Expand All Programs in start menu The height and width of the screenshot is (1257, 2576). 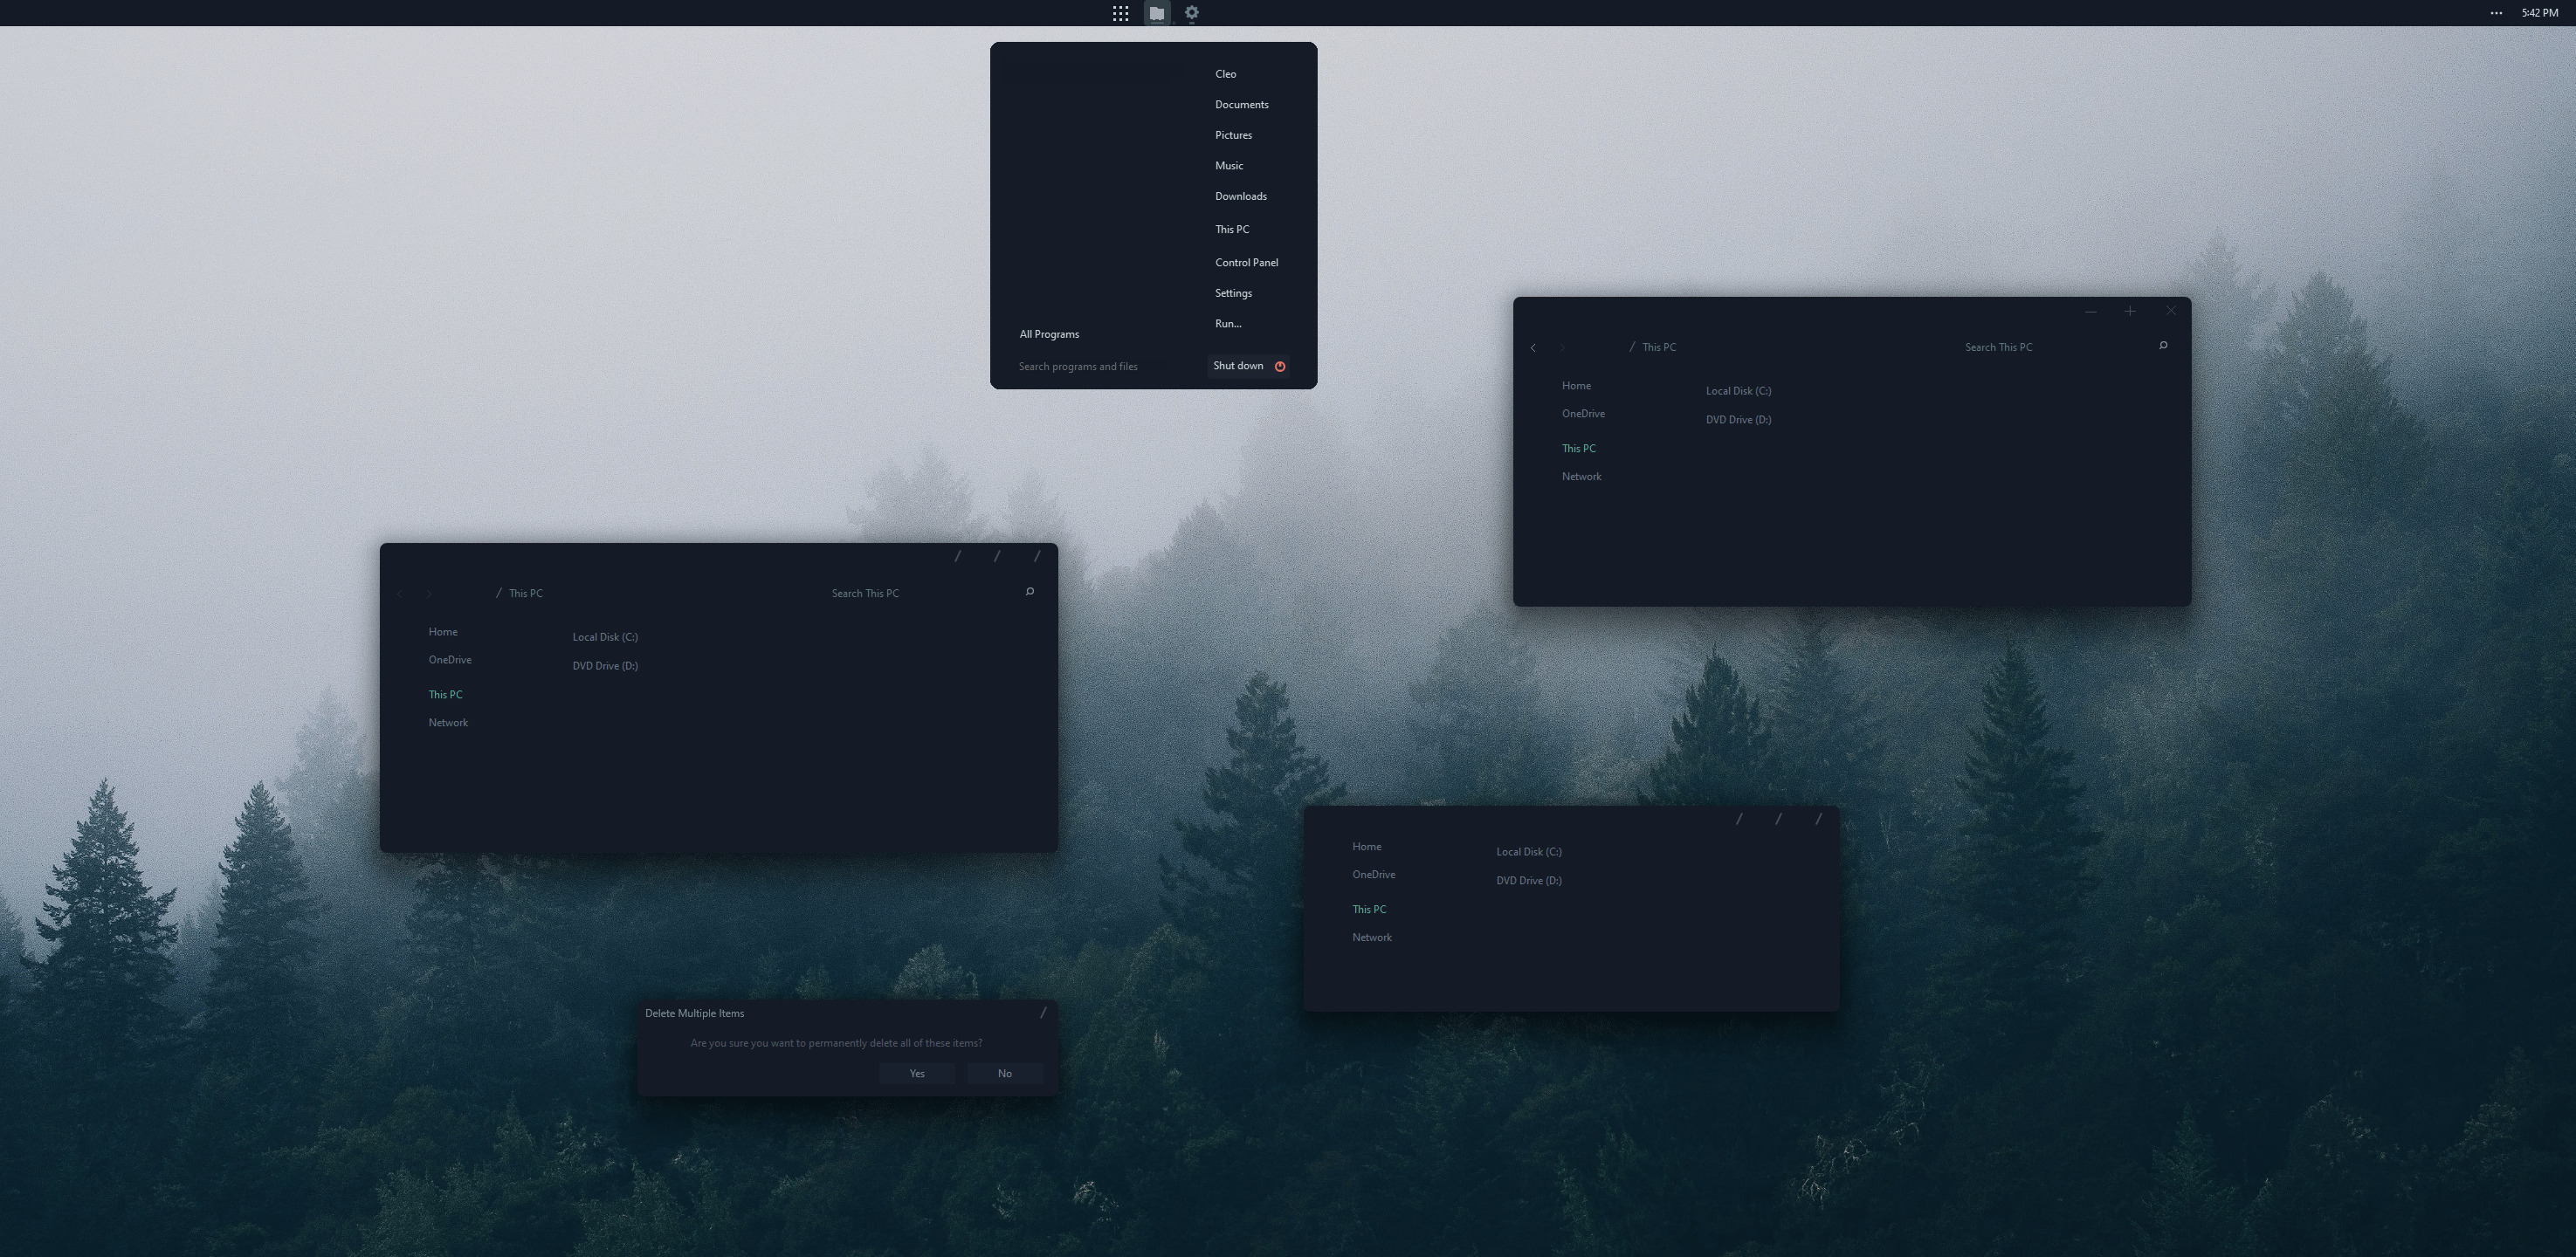(1049, 334)
